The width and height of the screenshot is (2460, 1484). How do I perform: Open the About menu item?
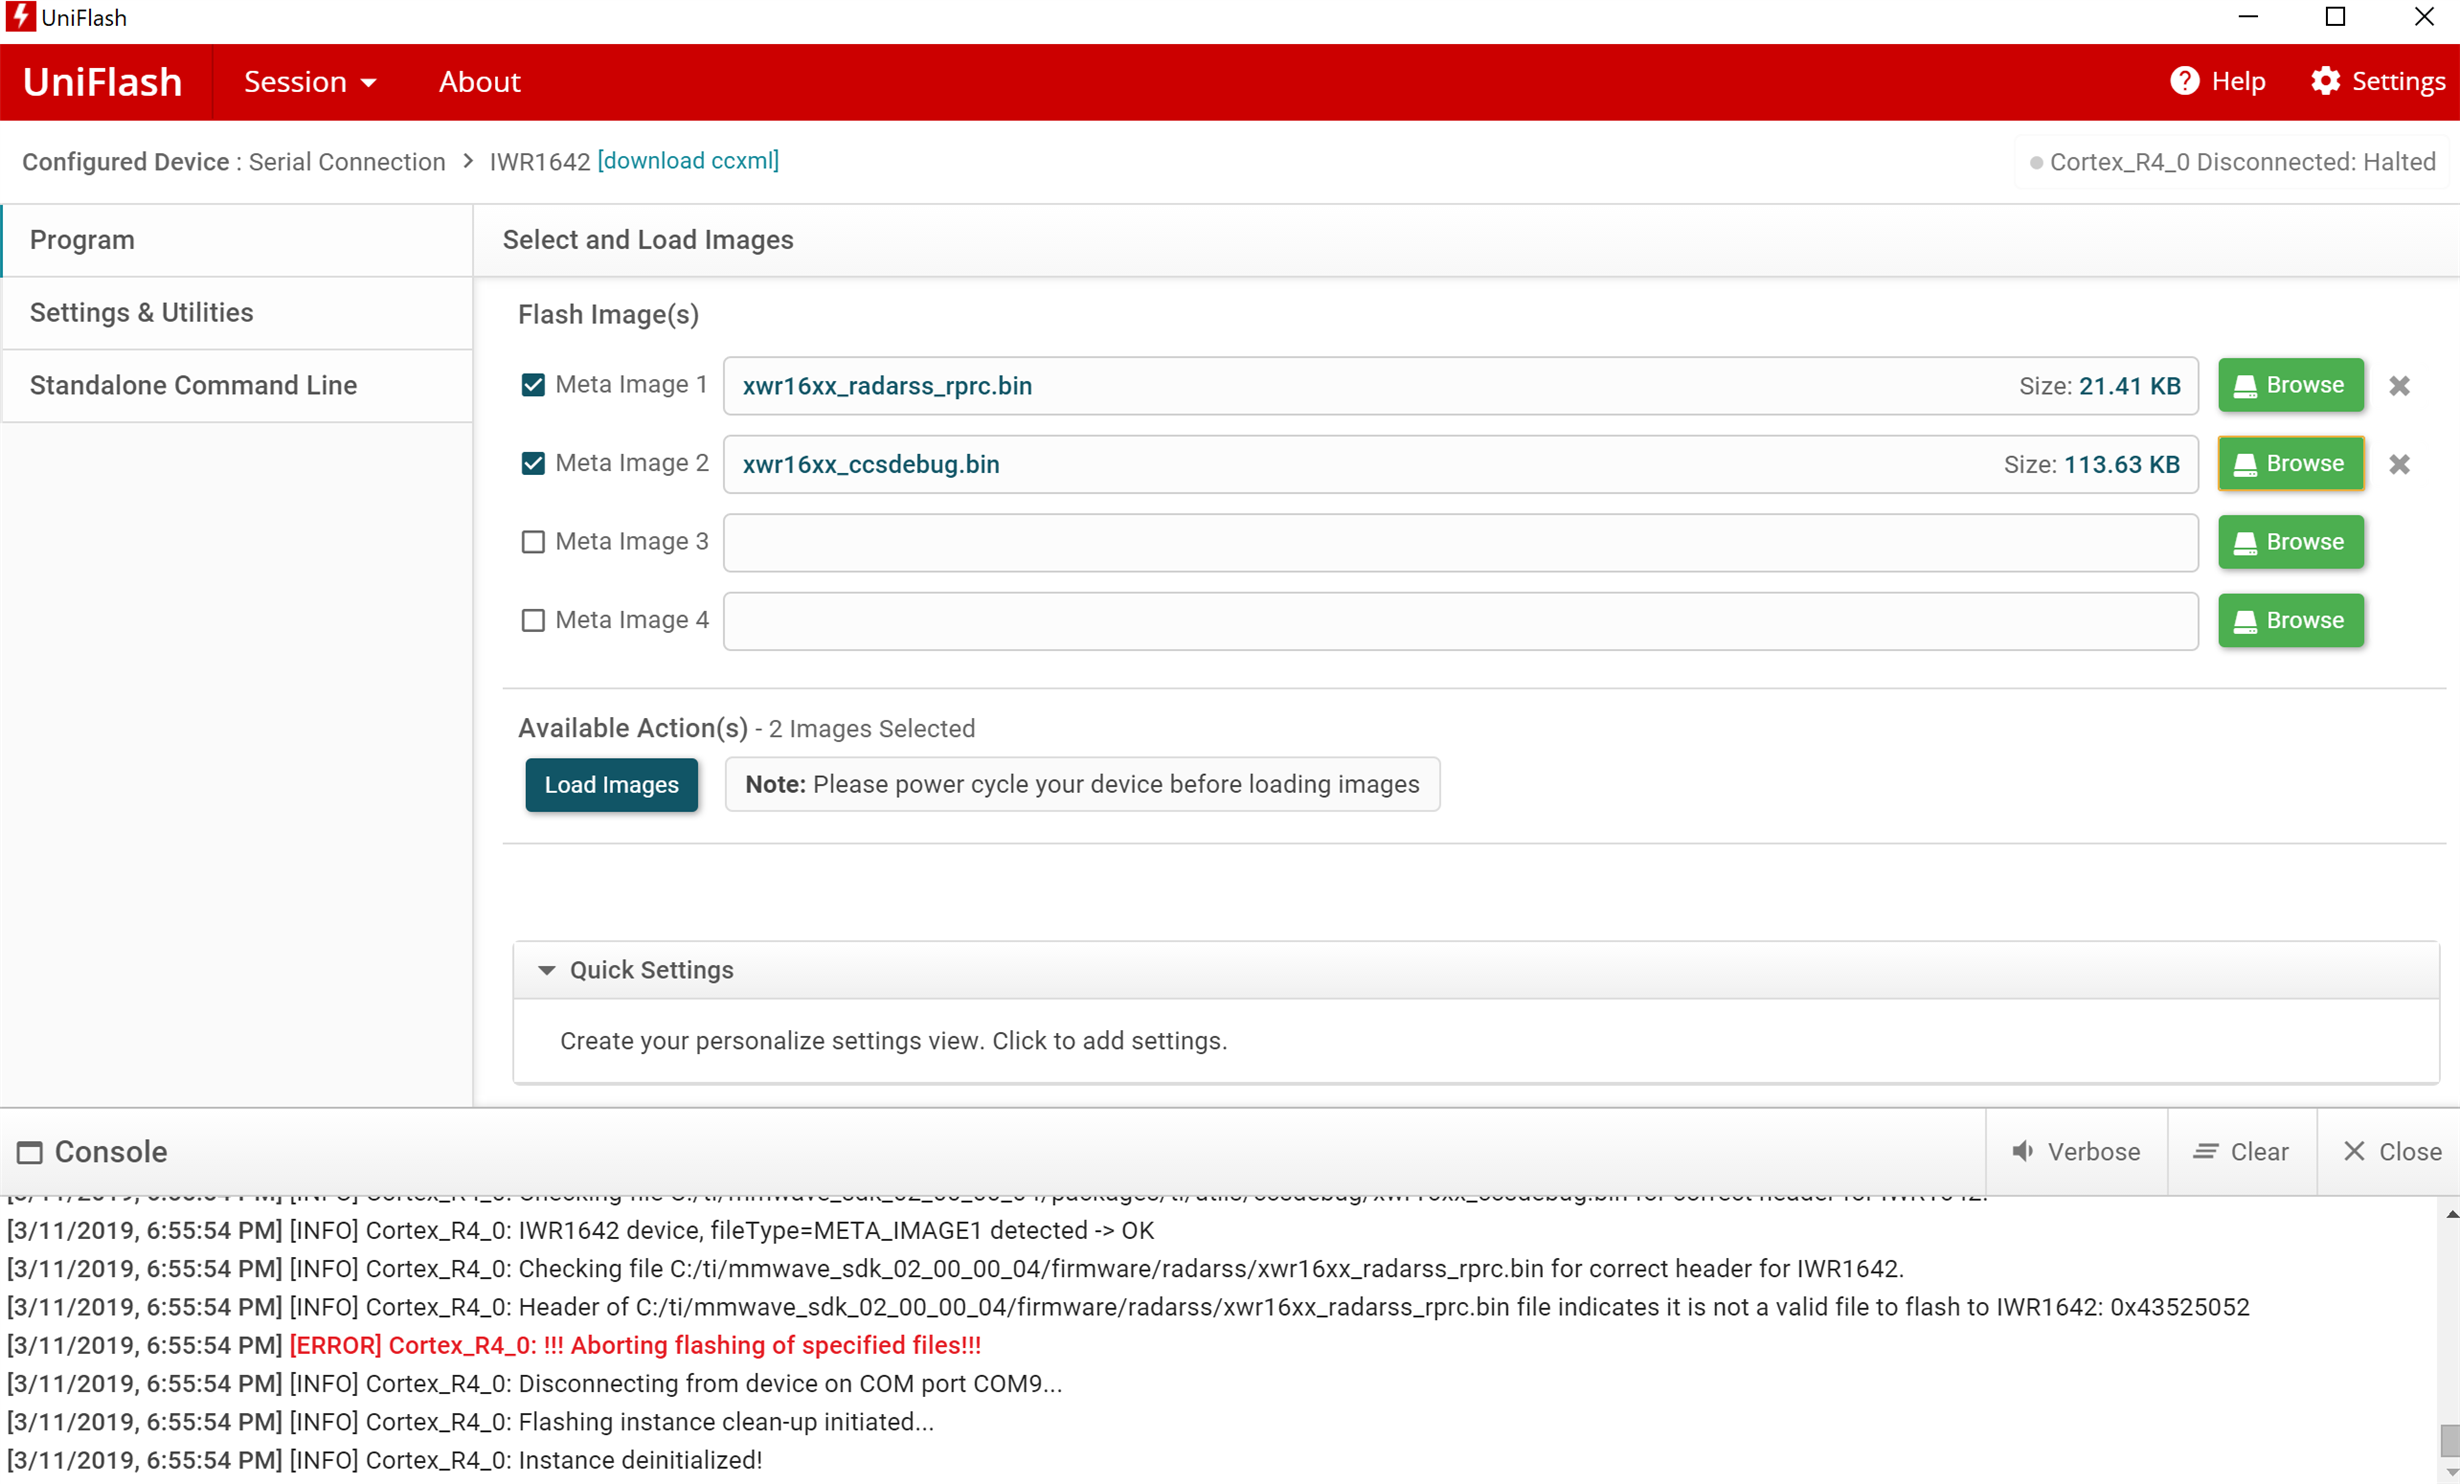pyautogui.click(x=479, y=82)
